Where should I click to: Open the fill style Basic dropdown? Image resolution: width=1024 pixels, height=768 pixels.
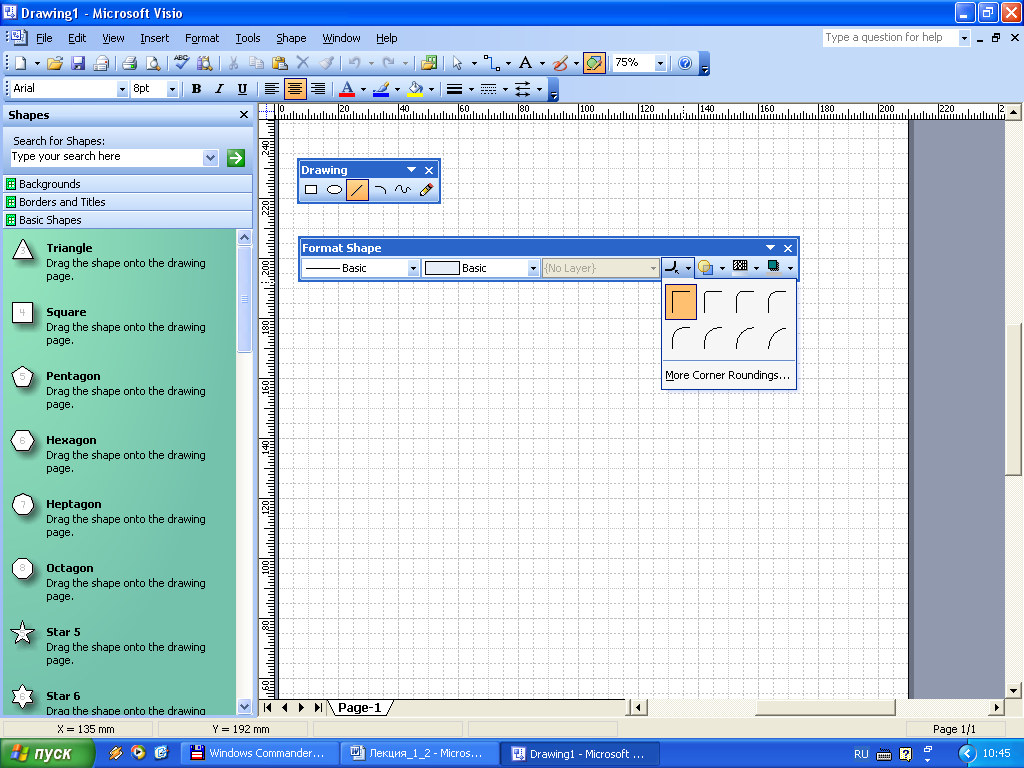(x=533, y=268)
